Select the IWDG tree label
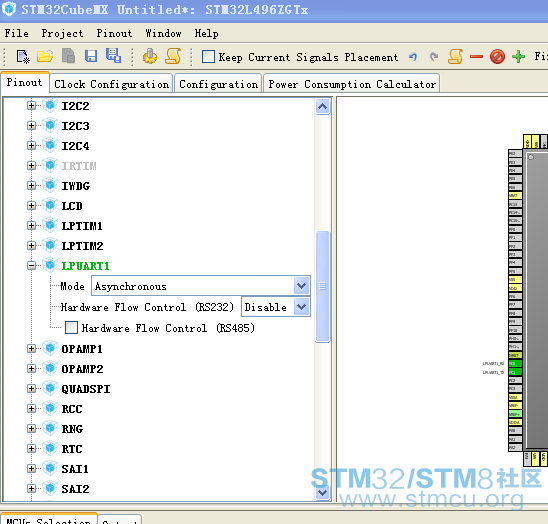 tap(75, 186)
